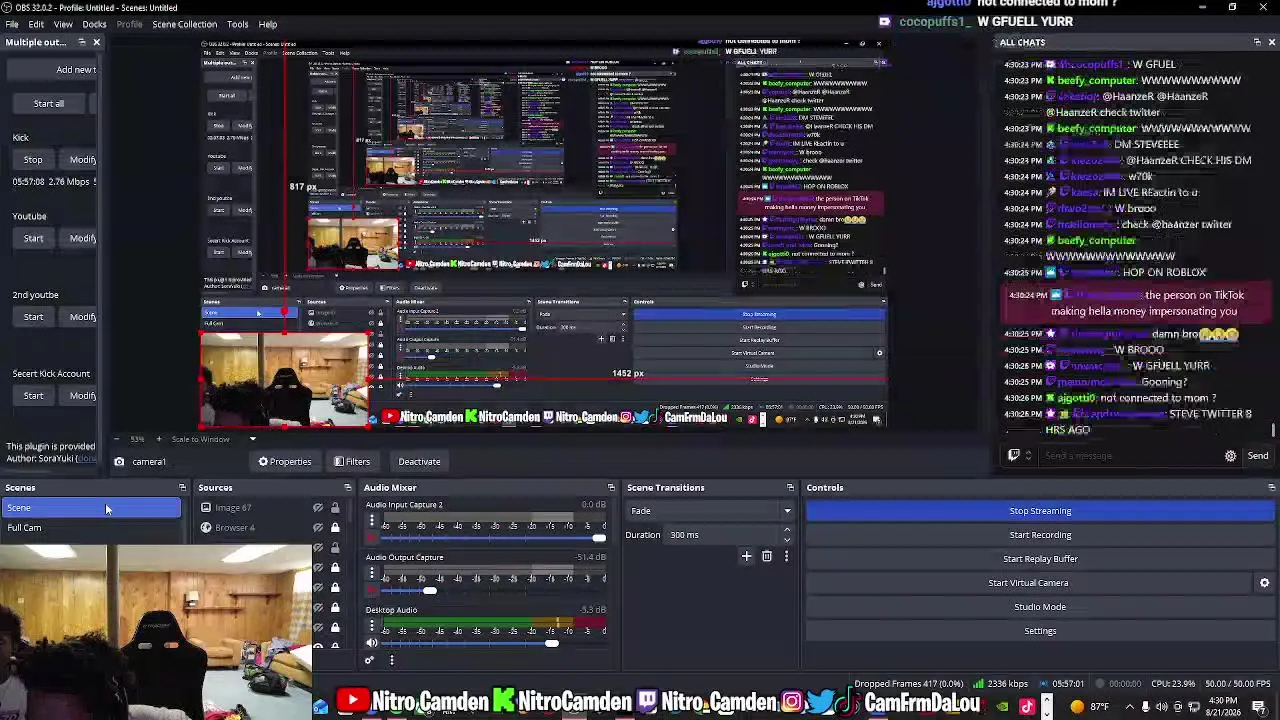The image size is (1280, 720).
Task: Toggle lock on Image 67 source
Action: pos(335,508)
